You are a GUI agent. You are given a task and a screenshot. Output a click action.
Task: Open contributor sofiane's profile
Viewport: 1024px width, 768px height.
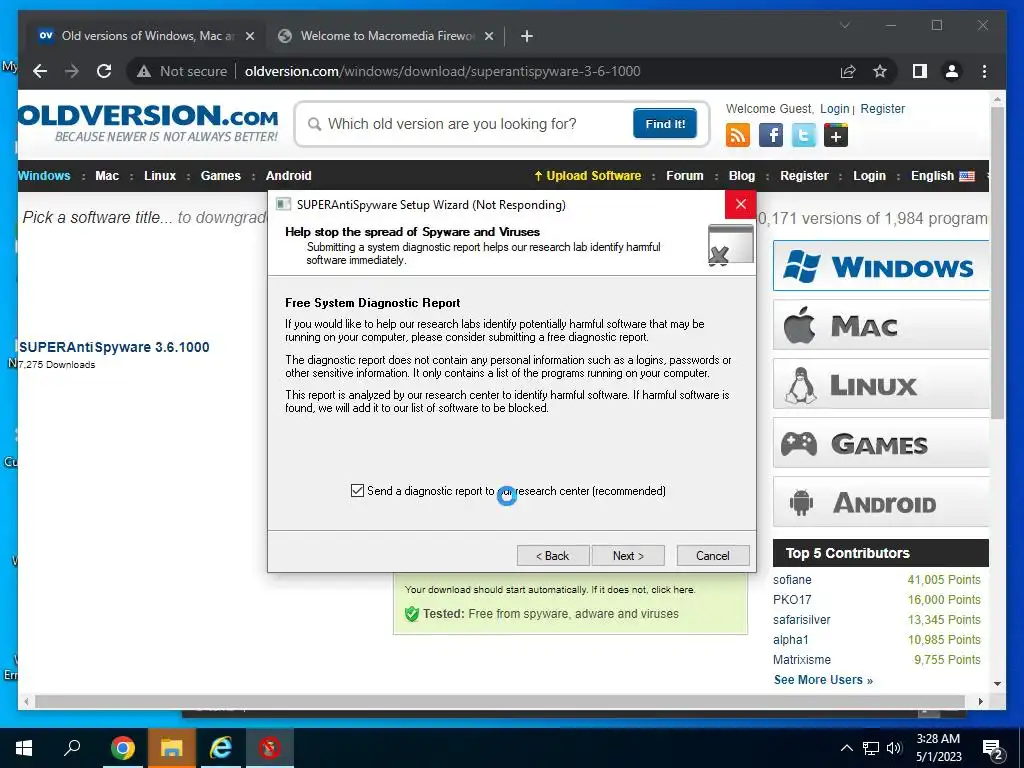pos(792,580)
